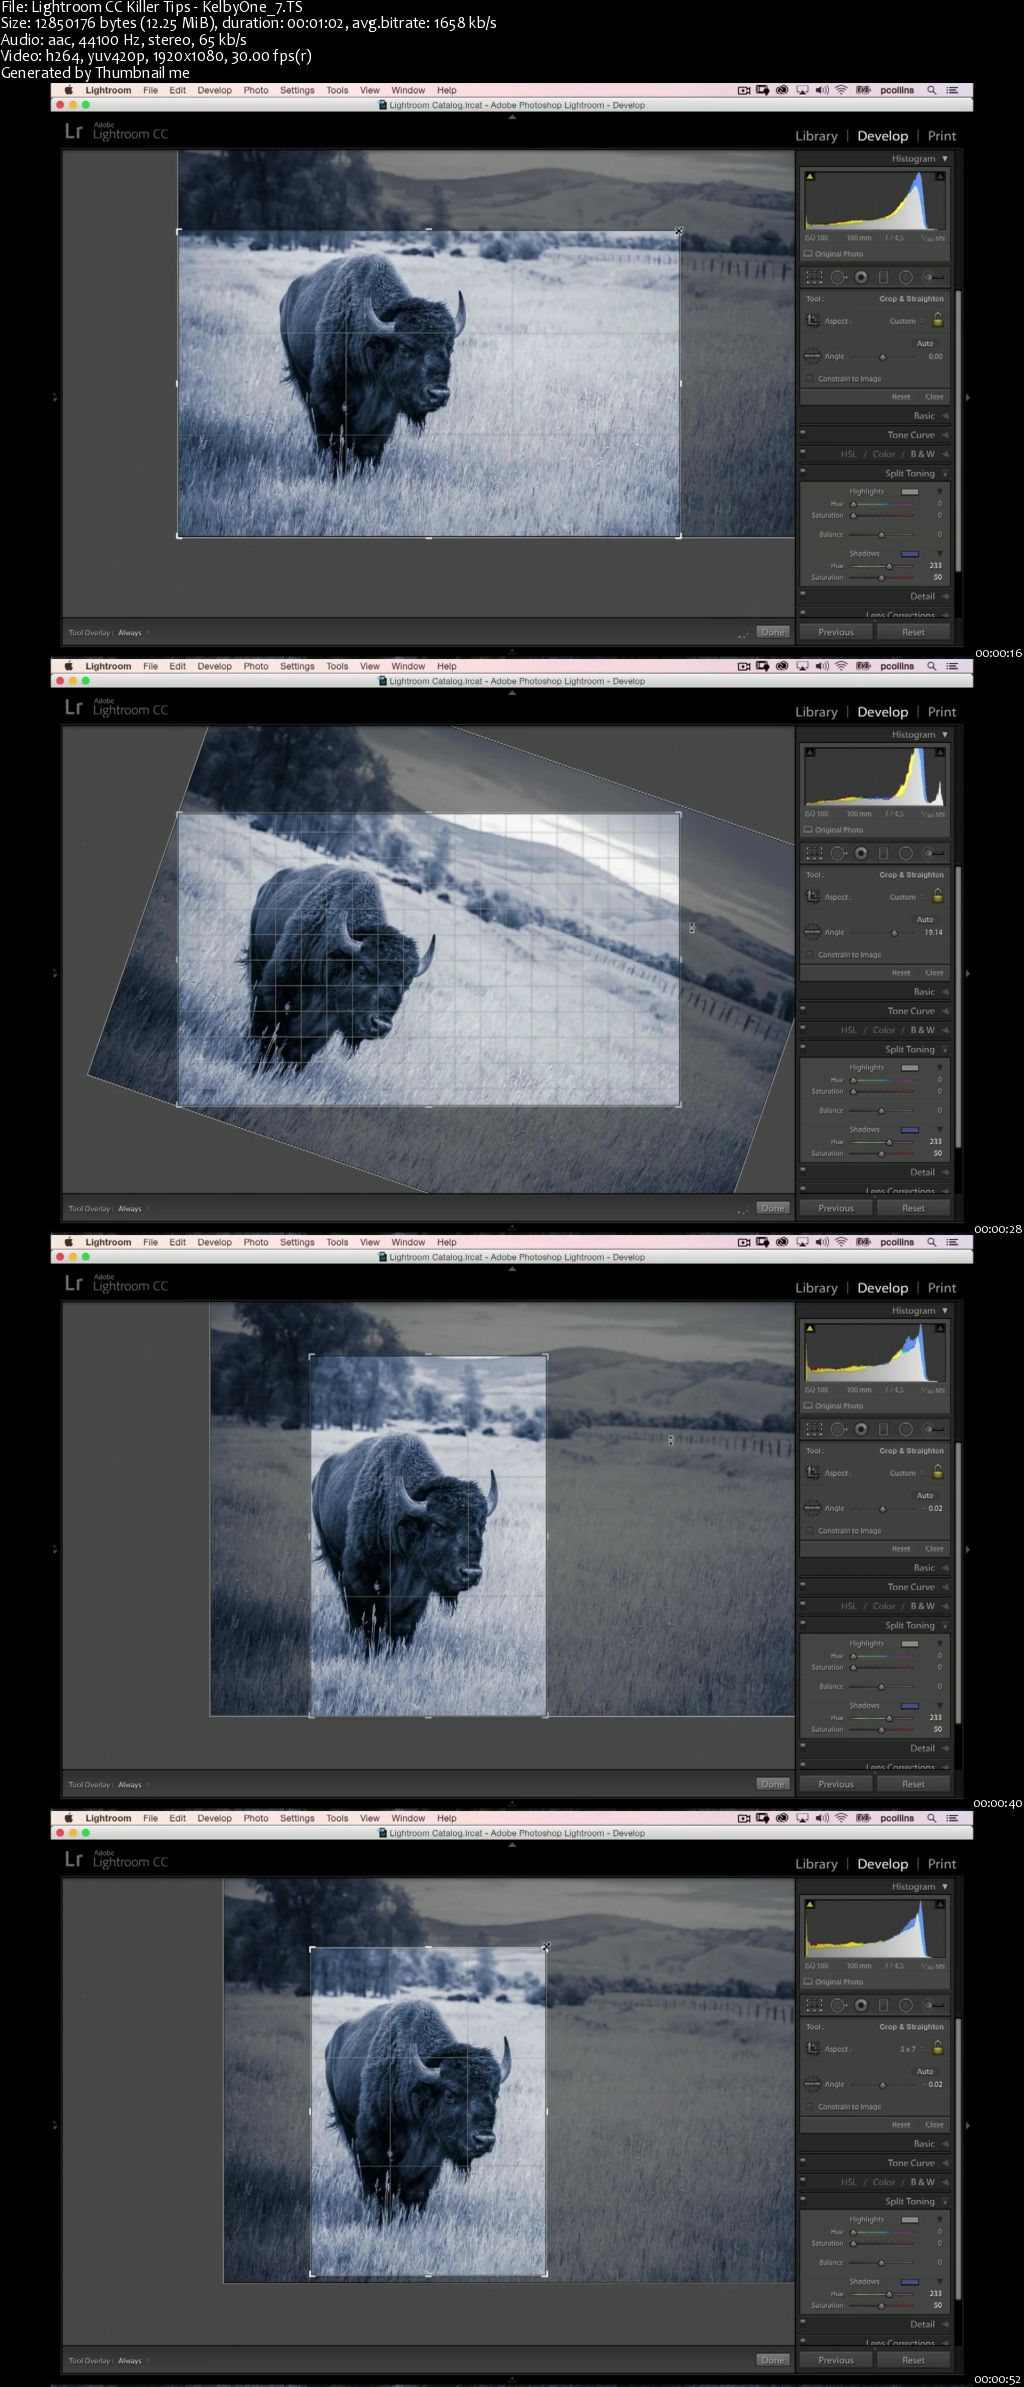Pick the Crop Frame tool icon in 00:00:16 frame
1024x2387 pixels.
tap(813, 321)
